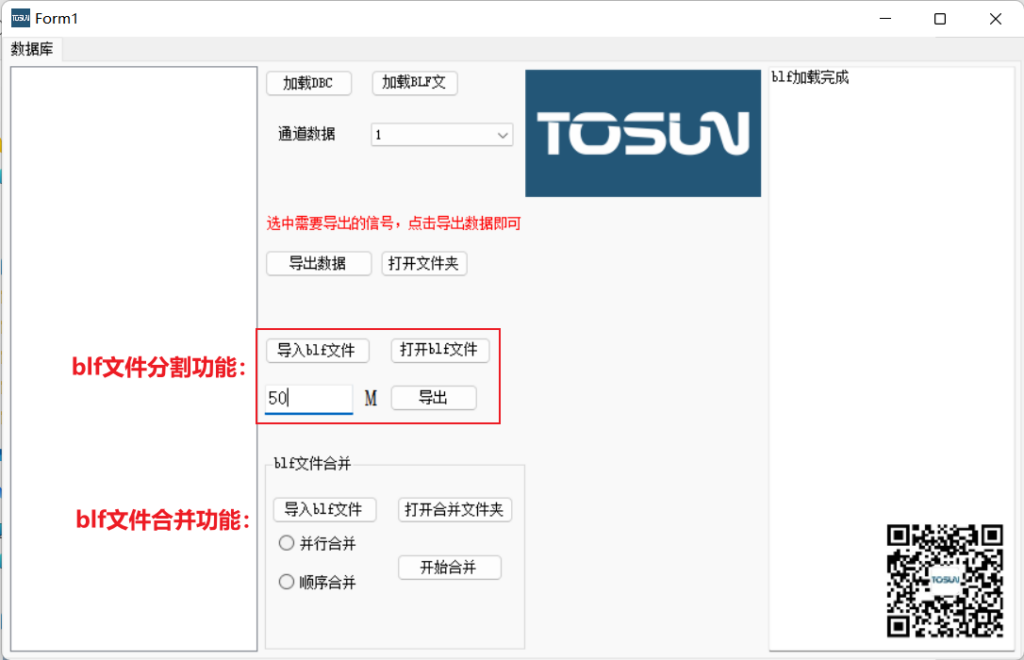Image resolution: width=1024 pixels, height=660 pixels.
Task: Click the QR code image
Action: pyautogui.click(x=944, y=580)
